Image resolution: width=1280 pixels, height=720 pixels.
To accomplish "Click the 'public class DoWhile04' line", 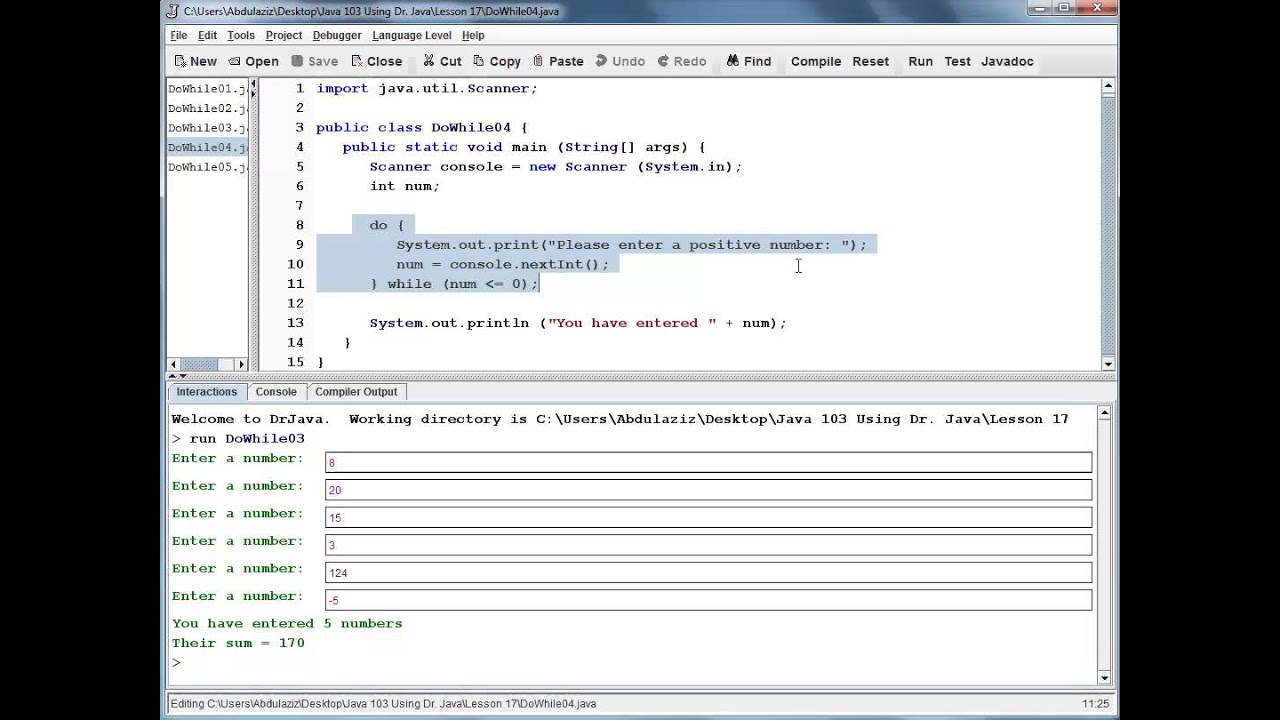I will 422,128.
